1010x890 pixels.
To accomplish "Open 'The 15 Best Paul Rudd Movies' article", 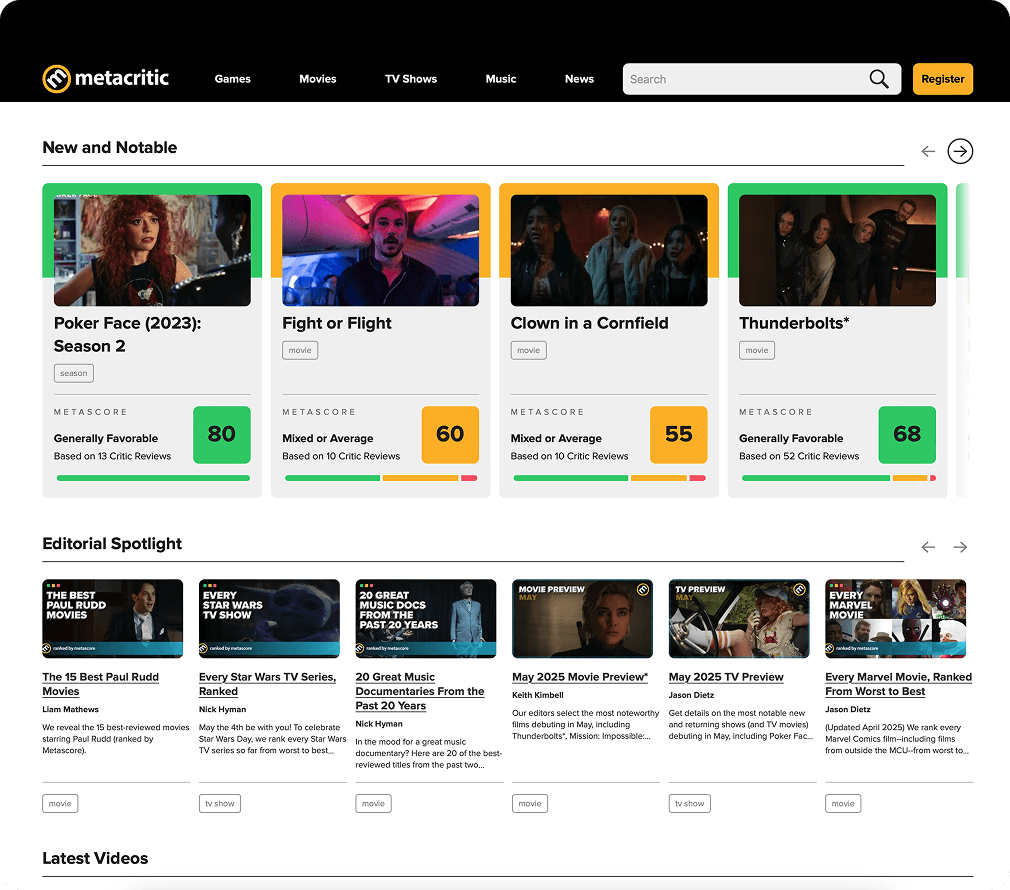I will [100, 684].
